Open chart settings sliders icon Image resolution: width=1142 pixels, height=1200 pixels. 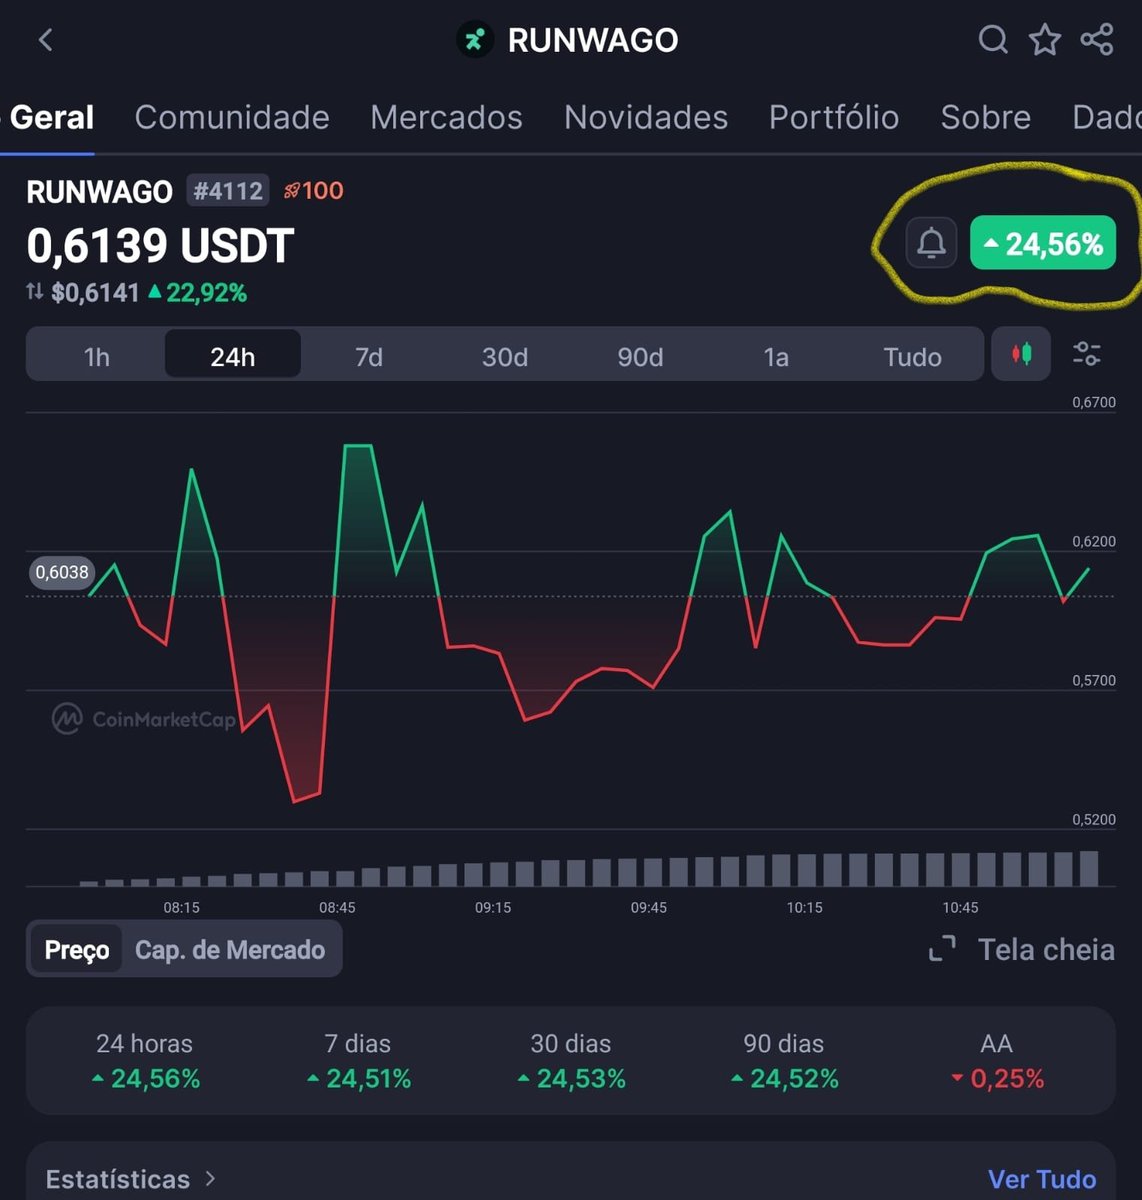pyautogui.click(x=1087, y=354)
